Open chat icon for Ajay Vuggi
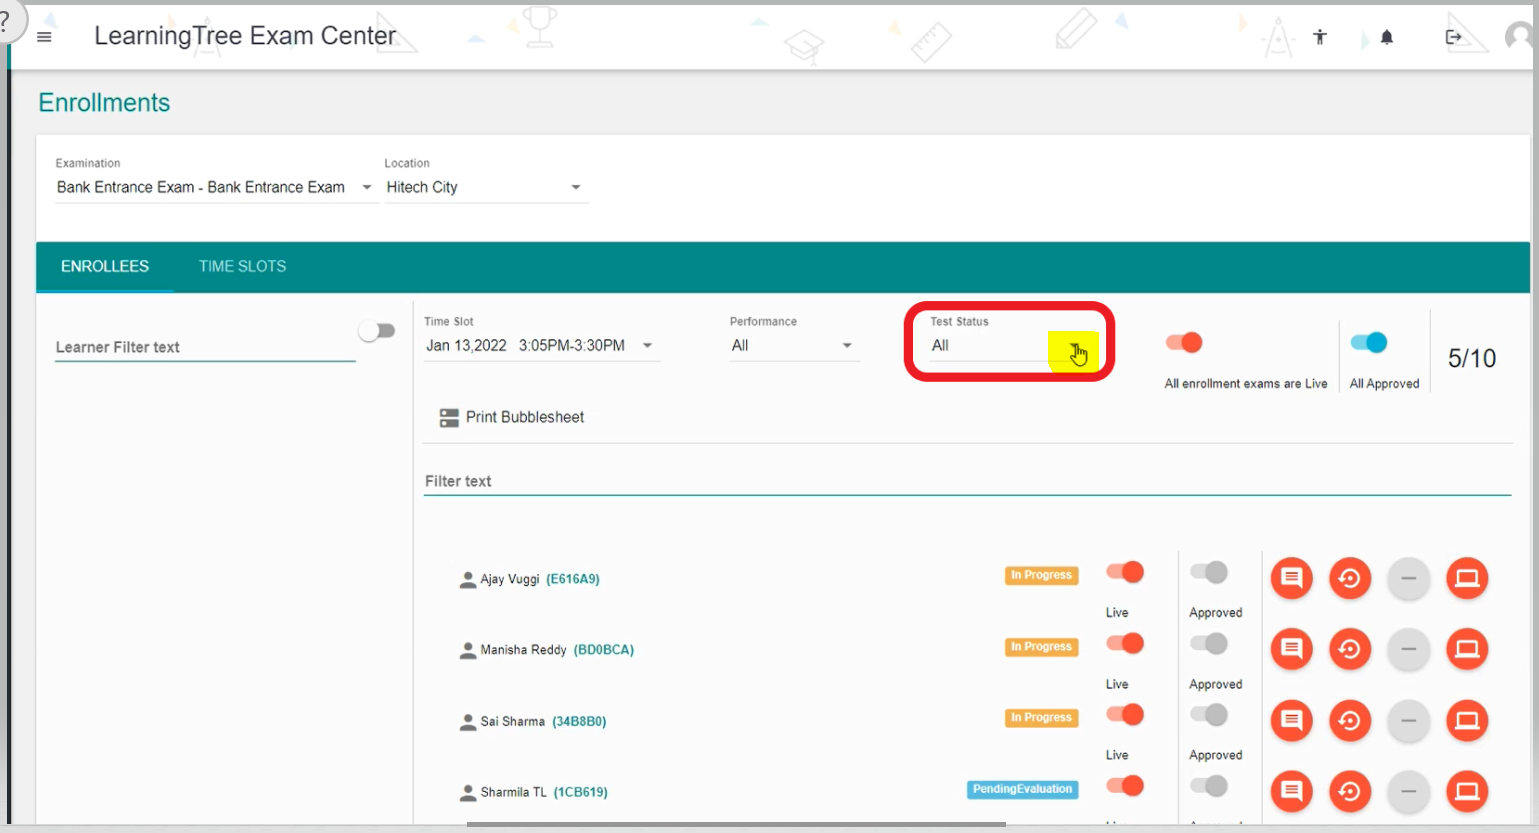1539x833 pixels. pyautogui.click(x=1291, y=578)
